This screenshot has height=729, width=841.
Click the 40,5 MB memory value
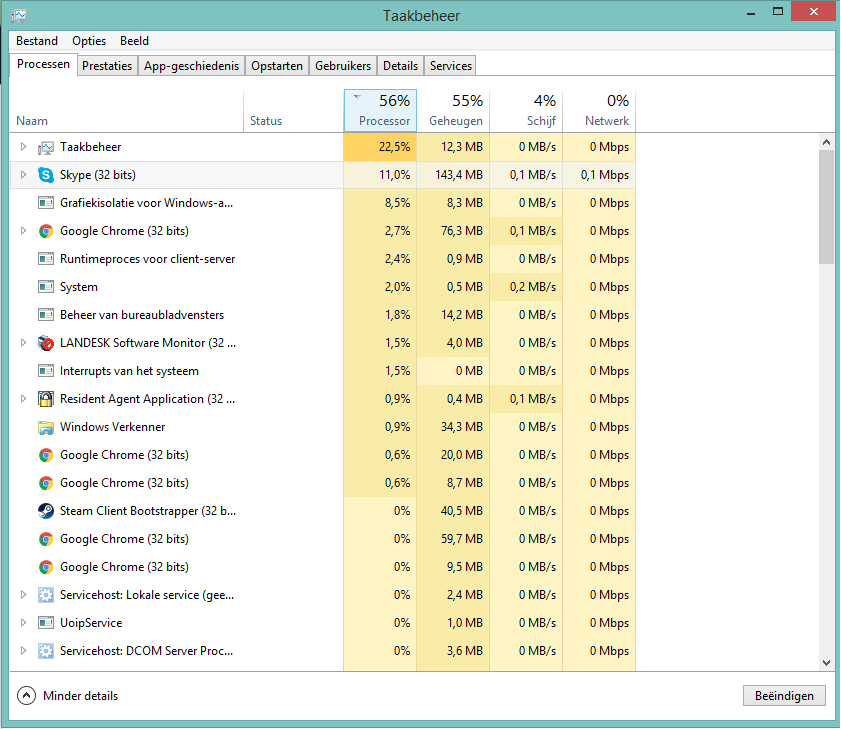pyautogui.click(x=462, y=511)
